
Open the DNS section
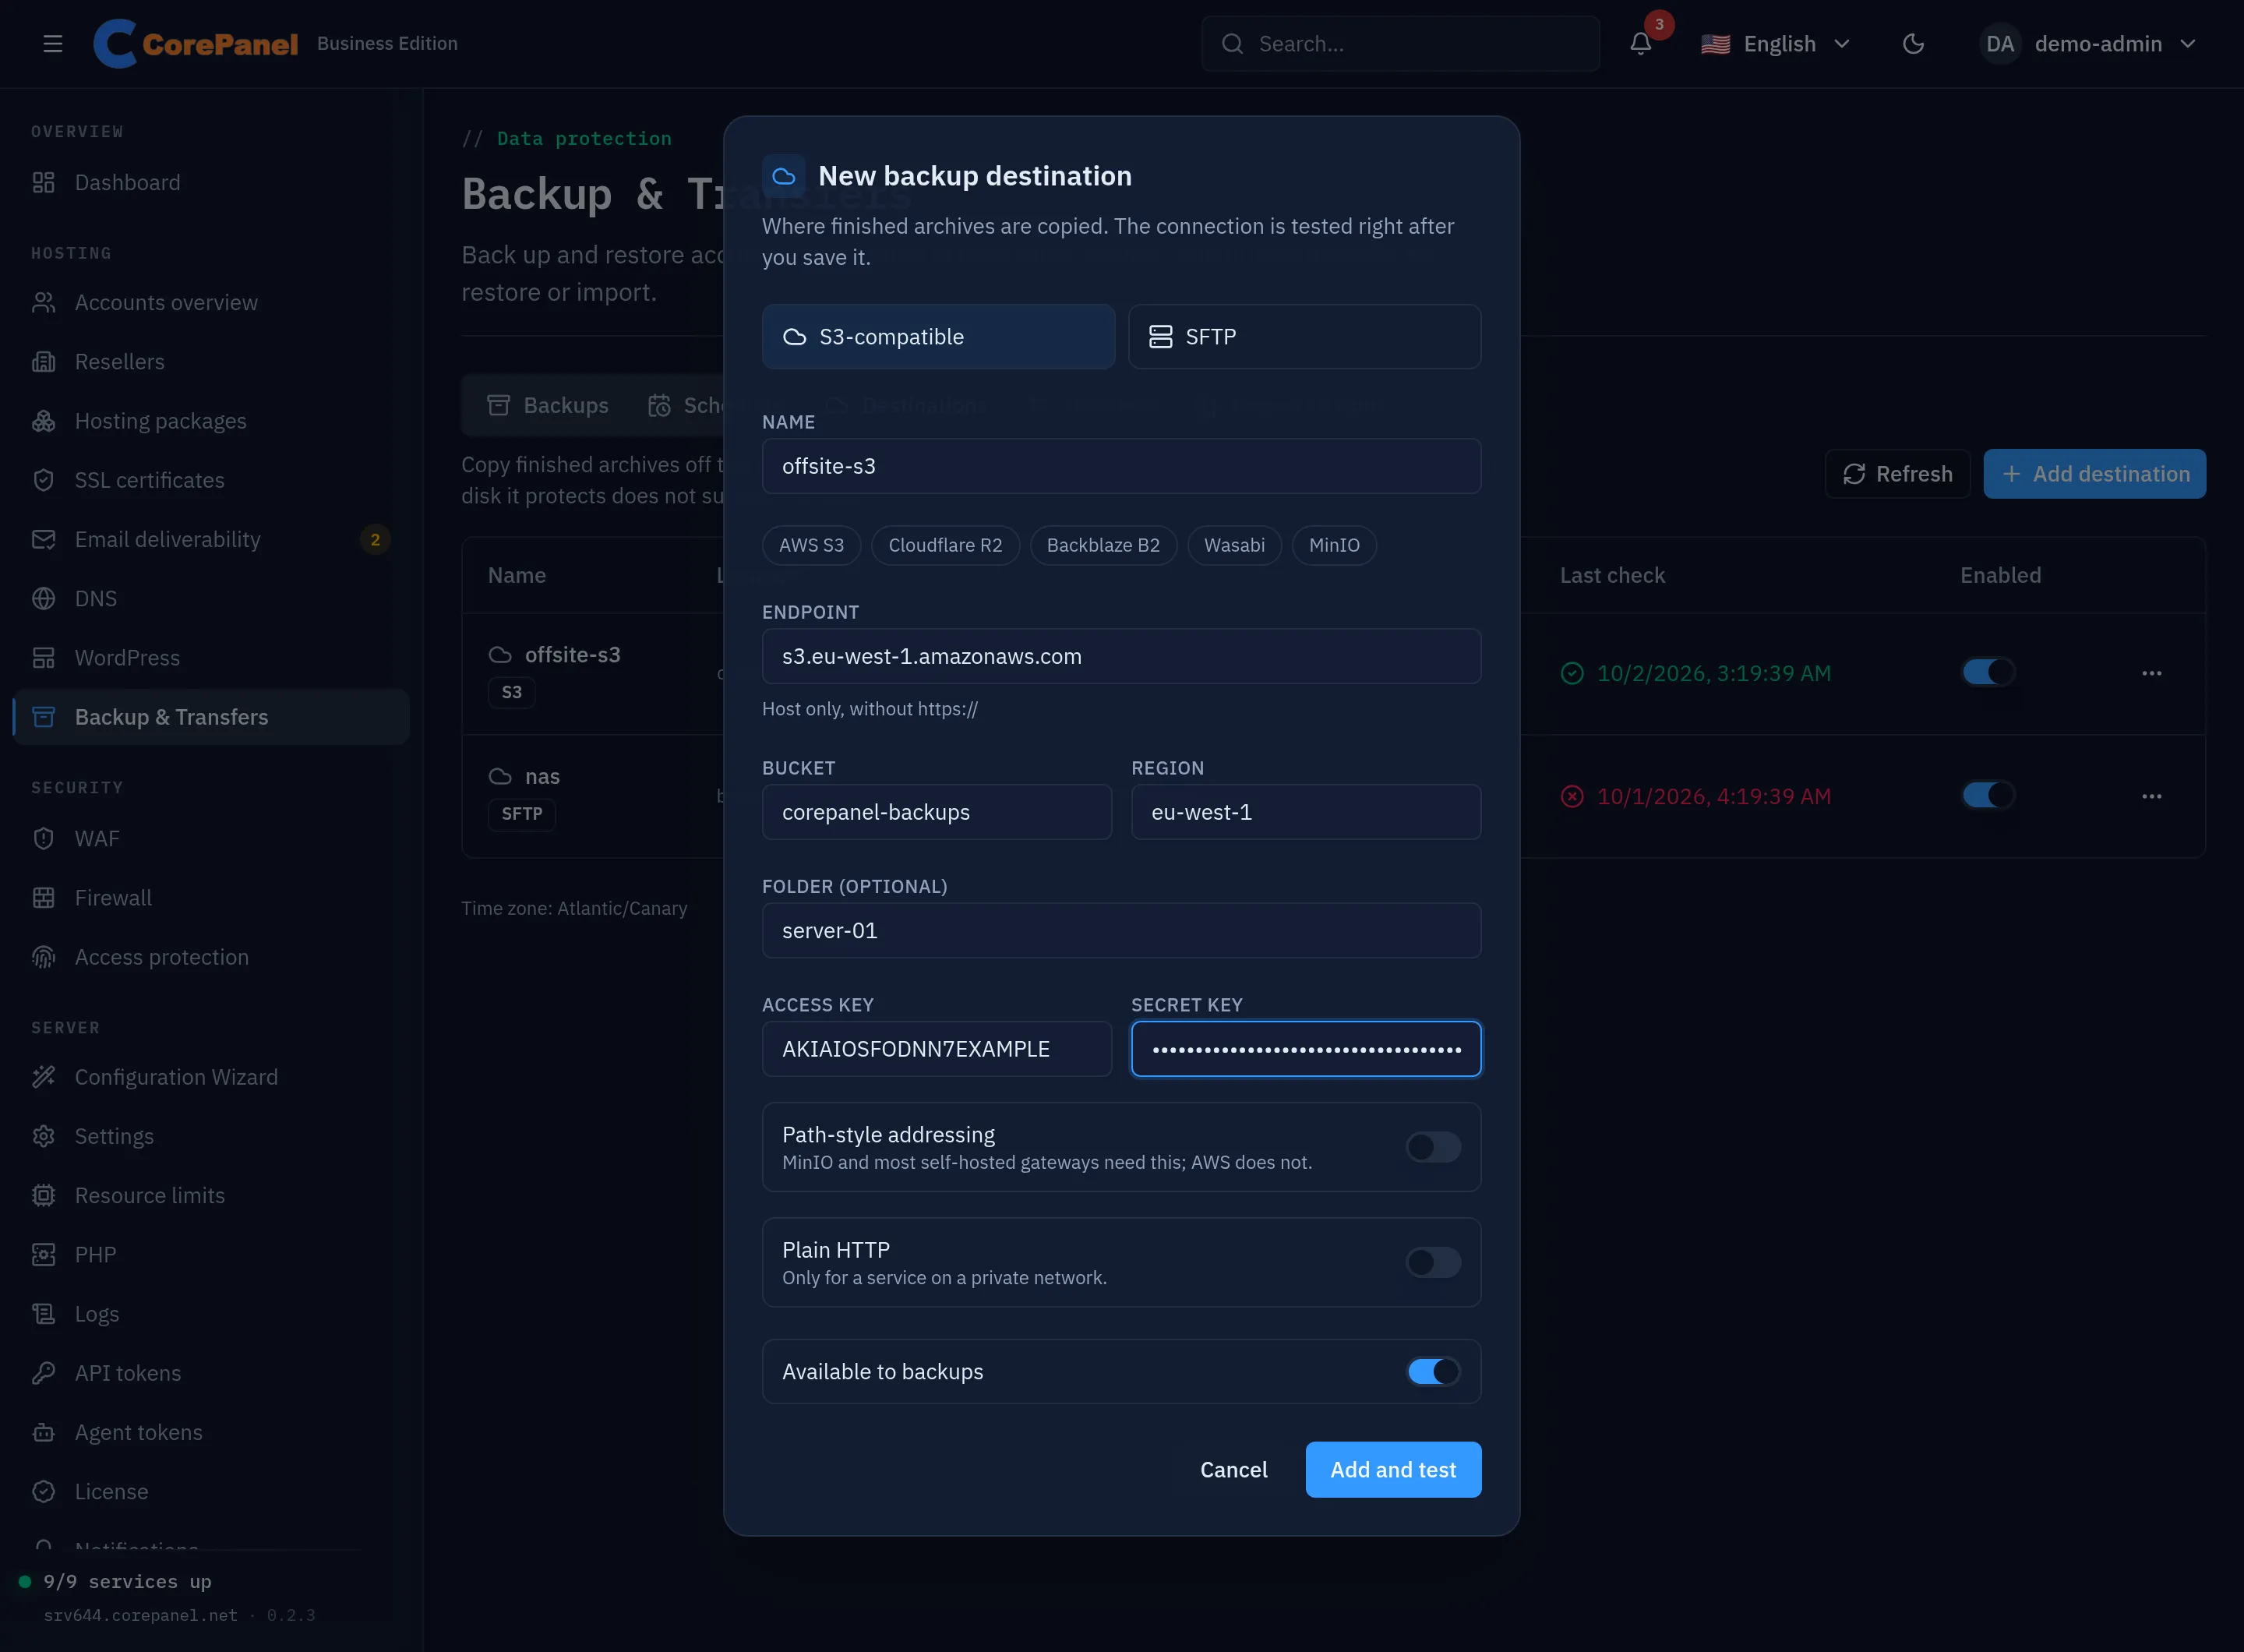[x=211, y=598]
